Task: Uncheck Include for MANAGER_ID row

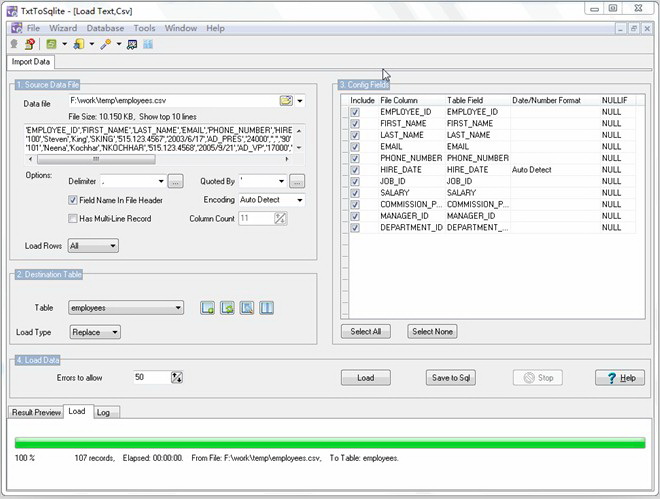Action: point(355,216)
